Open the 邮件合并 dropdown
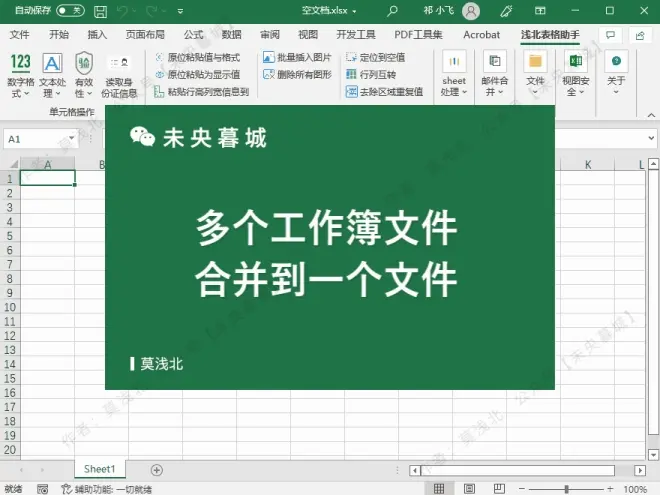The image size is (660, 495). coord(495,73)
